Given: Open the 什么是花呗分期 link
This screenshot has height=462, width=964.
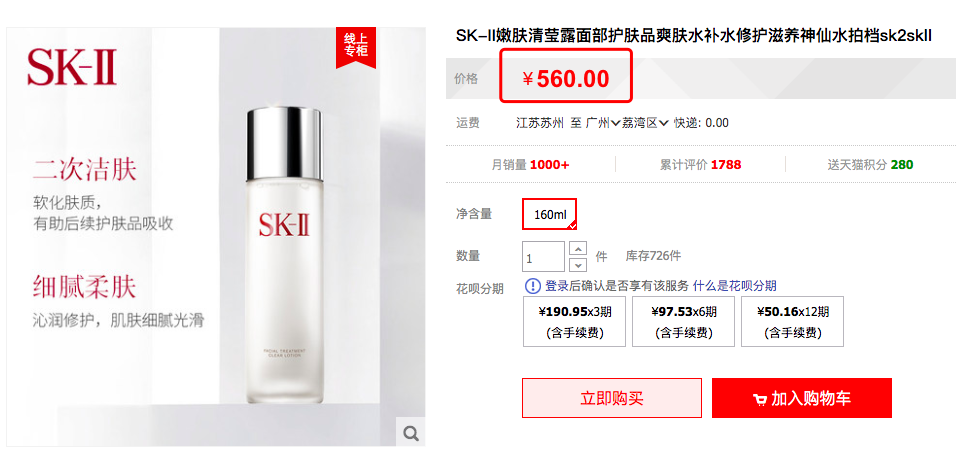Looking at the screenshot, I should (735, 286).
